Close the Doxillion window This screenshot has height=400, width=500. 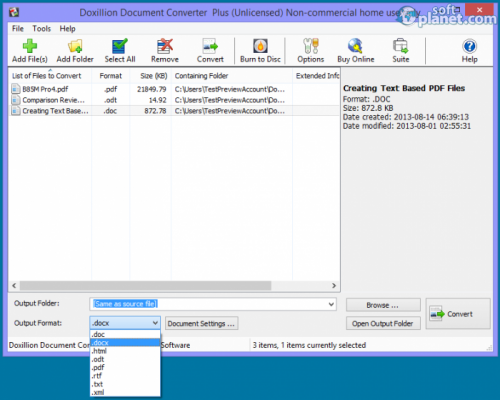(479, 10)
